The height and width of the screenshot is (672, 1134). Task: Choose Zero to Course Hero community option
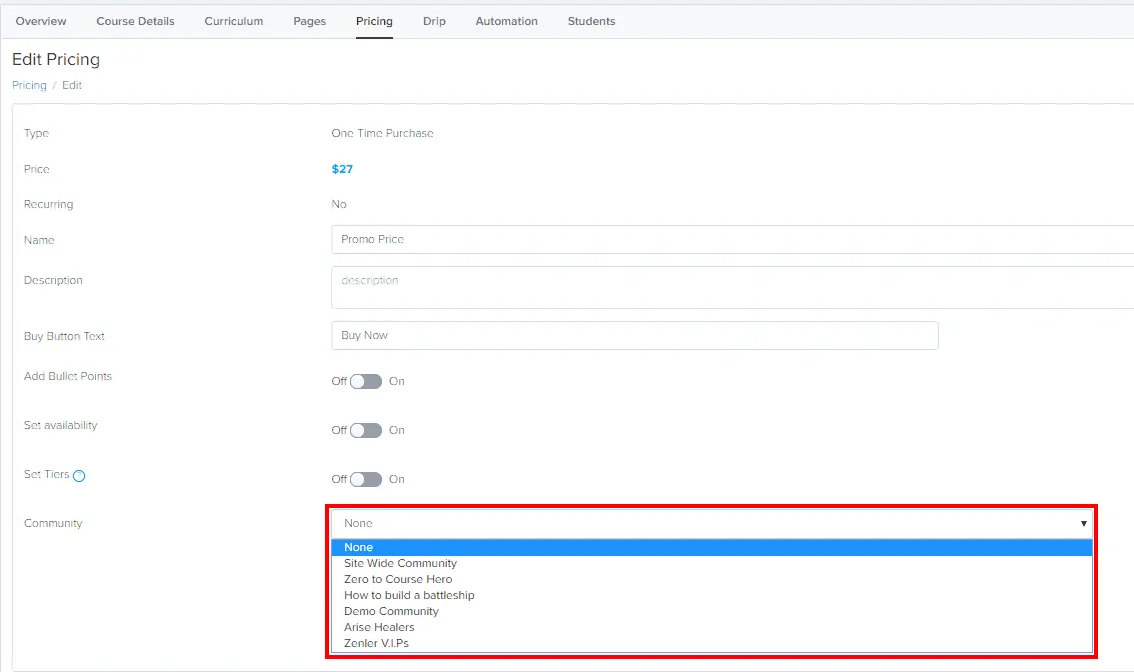coord(398,579)
